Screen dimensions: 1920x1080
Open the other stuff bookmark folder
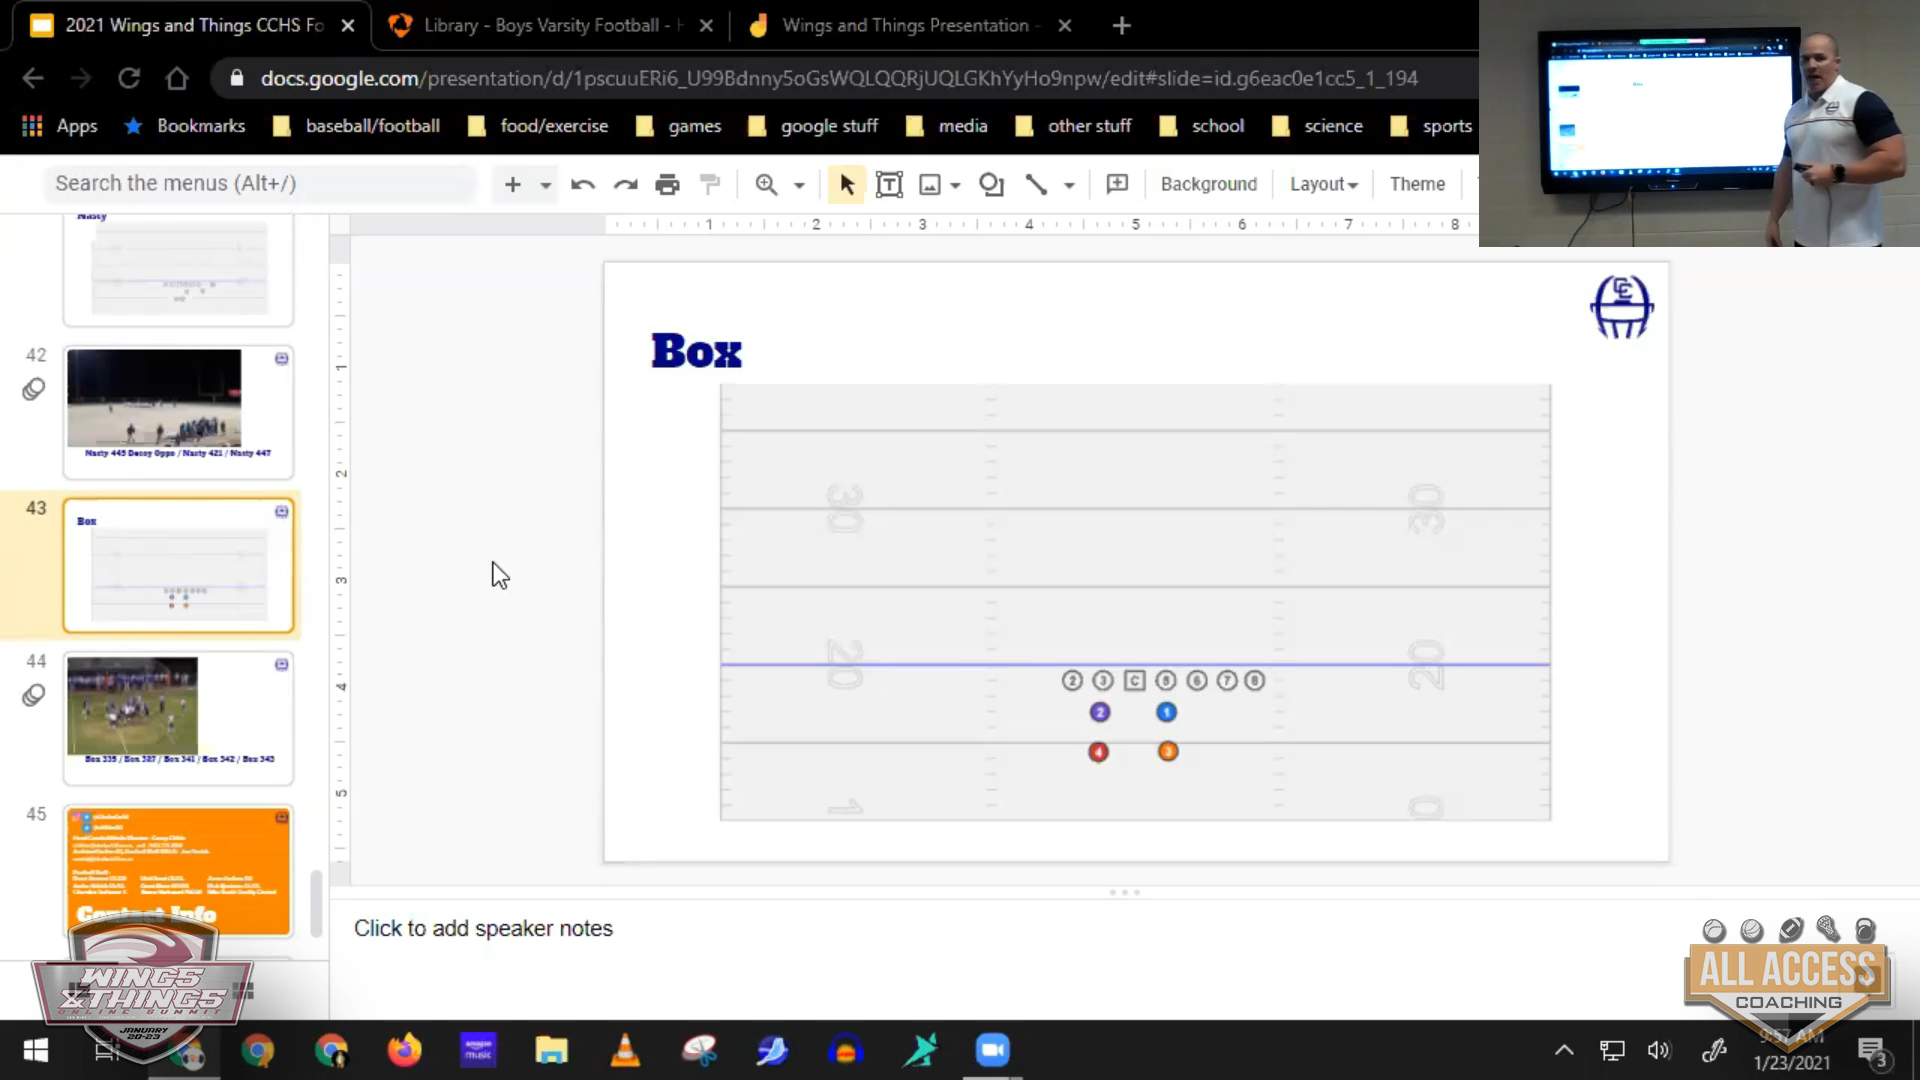1073,126
